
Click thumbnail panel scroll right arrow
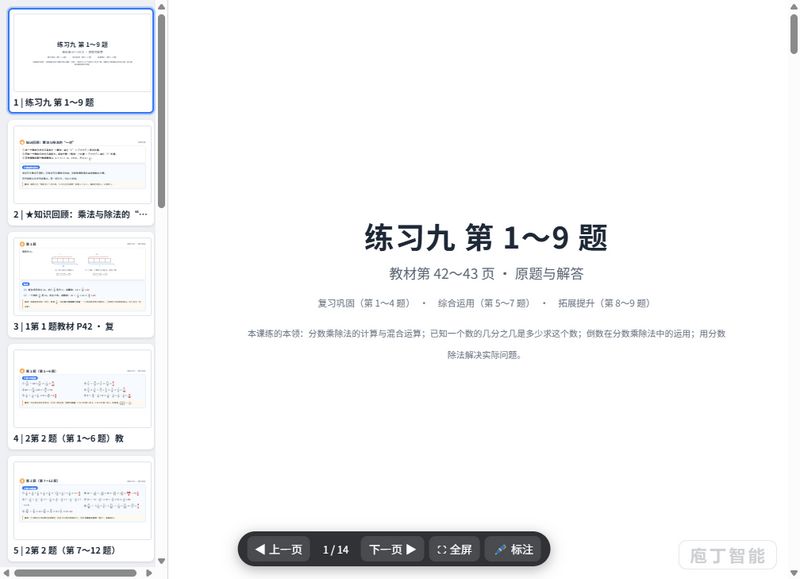point(149,573)
